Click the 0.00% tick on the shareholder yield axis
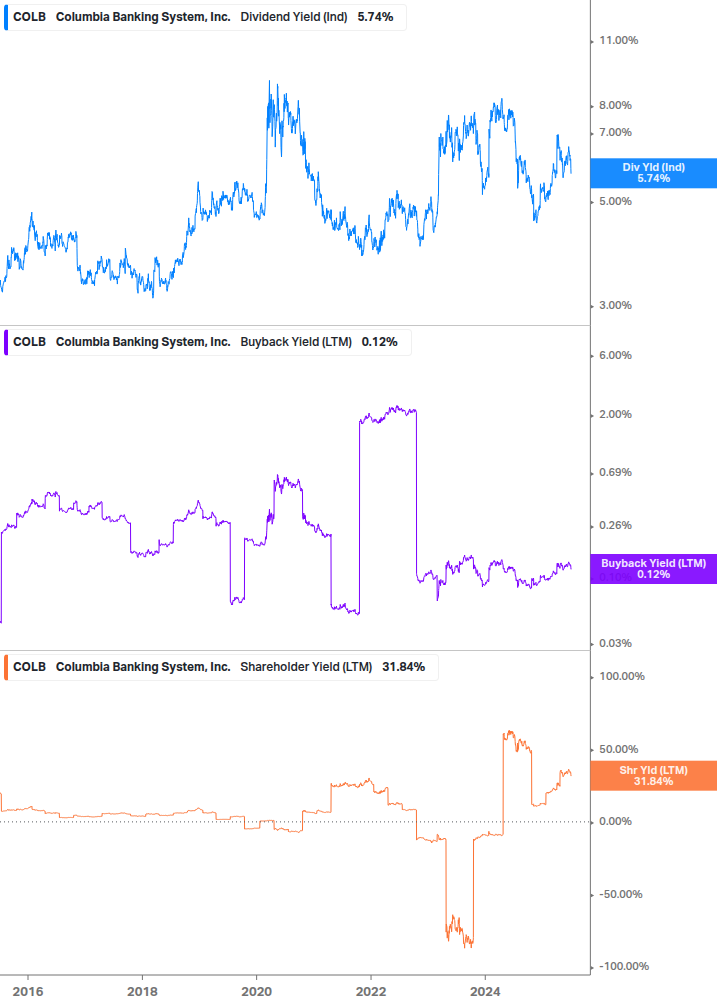The width and height of the screenshot is (717, 1005). tap(615, 822)
